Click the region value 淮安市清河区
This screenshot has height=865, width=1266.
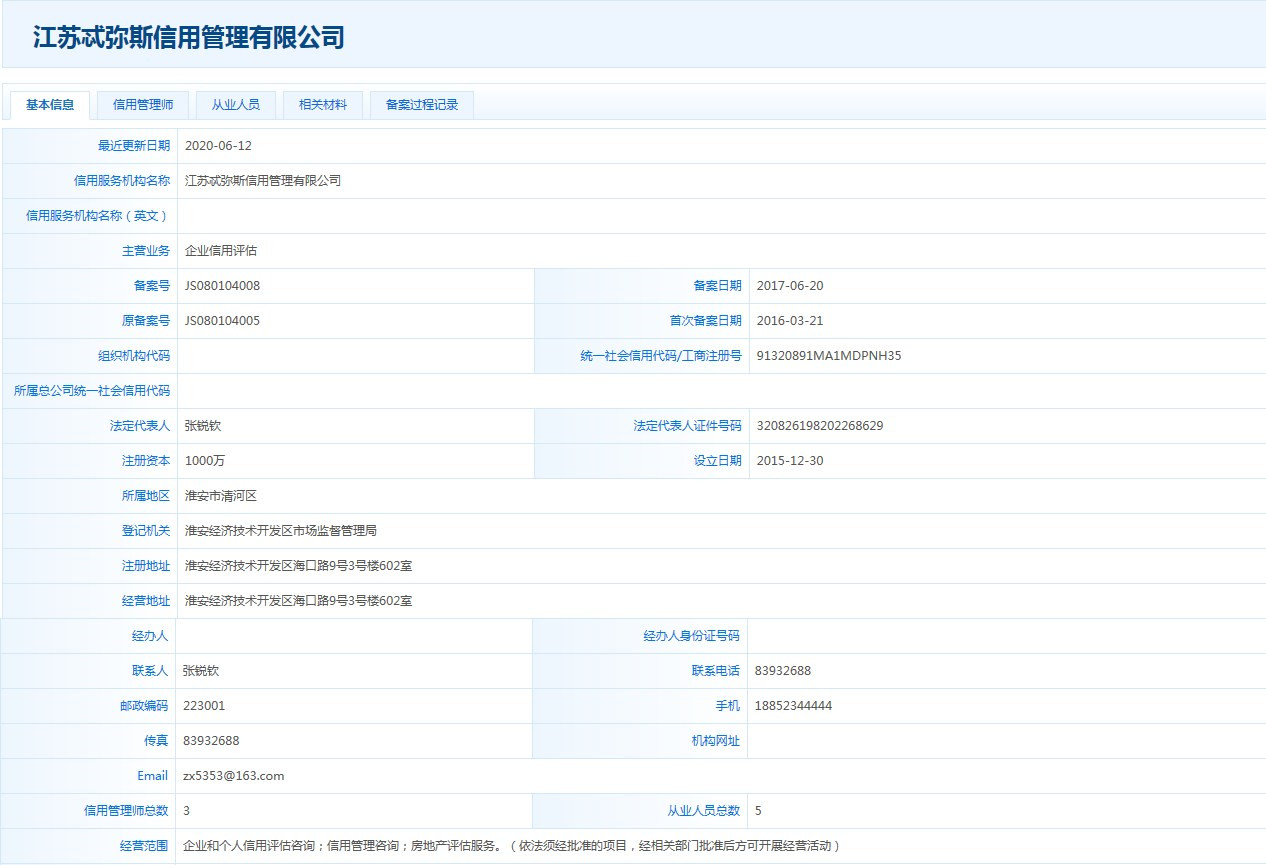tap(221, 496)
